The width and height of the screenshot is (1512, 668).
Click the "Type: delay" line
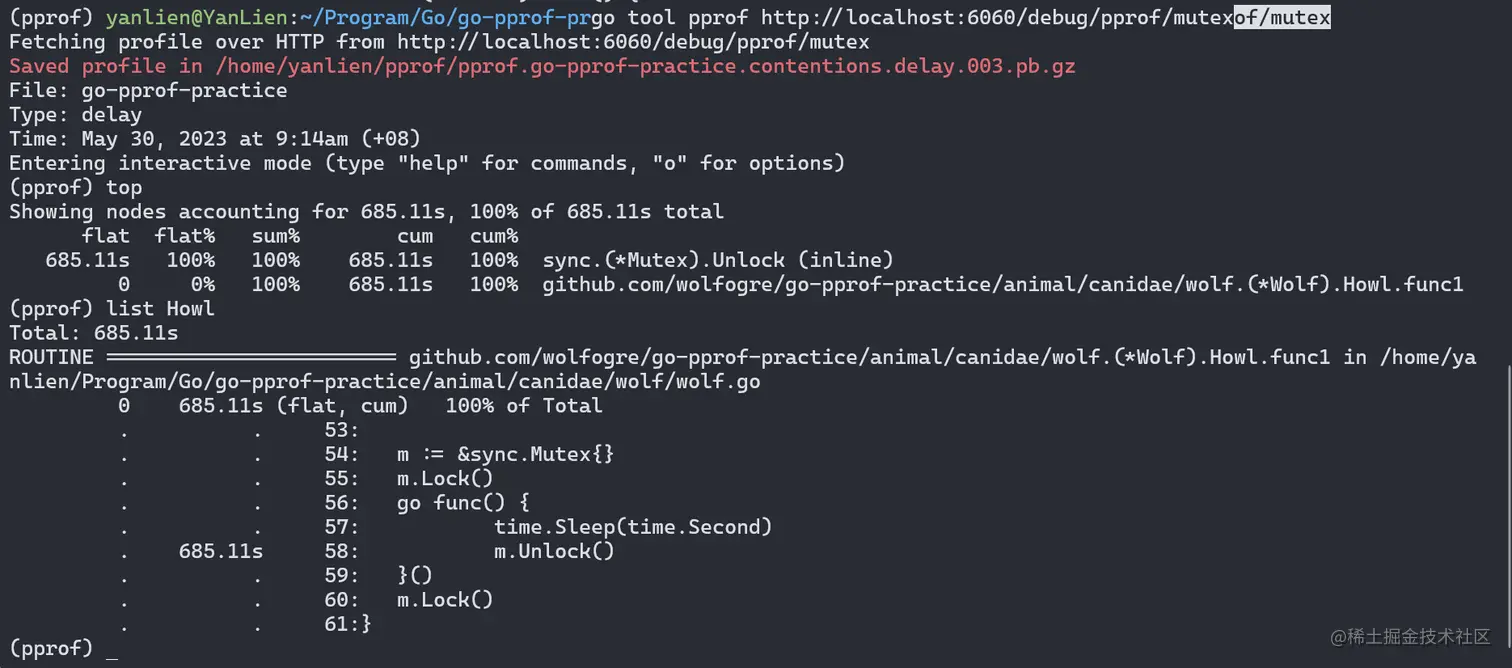[x=75, y=114]
